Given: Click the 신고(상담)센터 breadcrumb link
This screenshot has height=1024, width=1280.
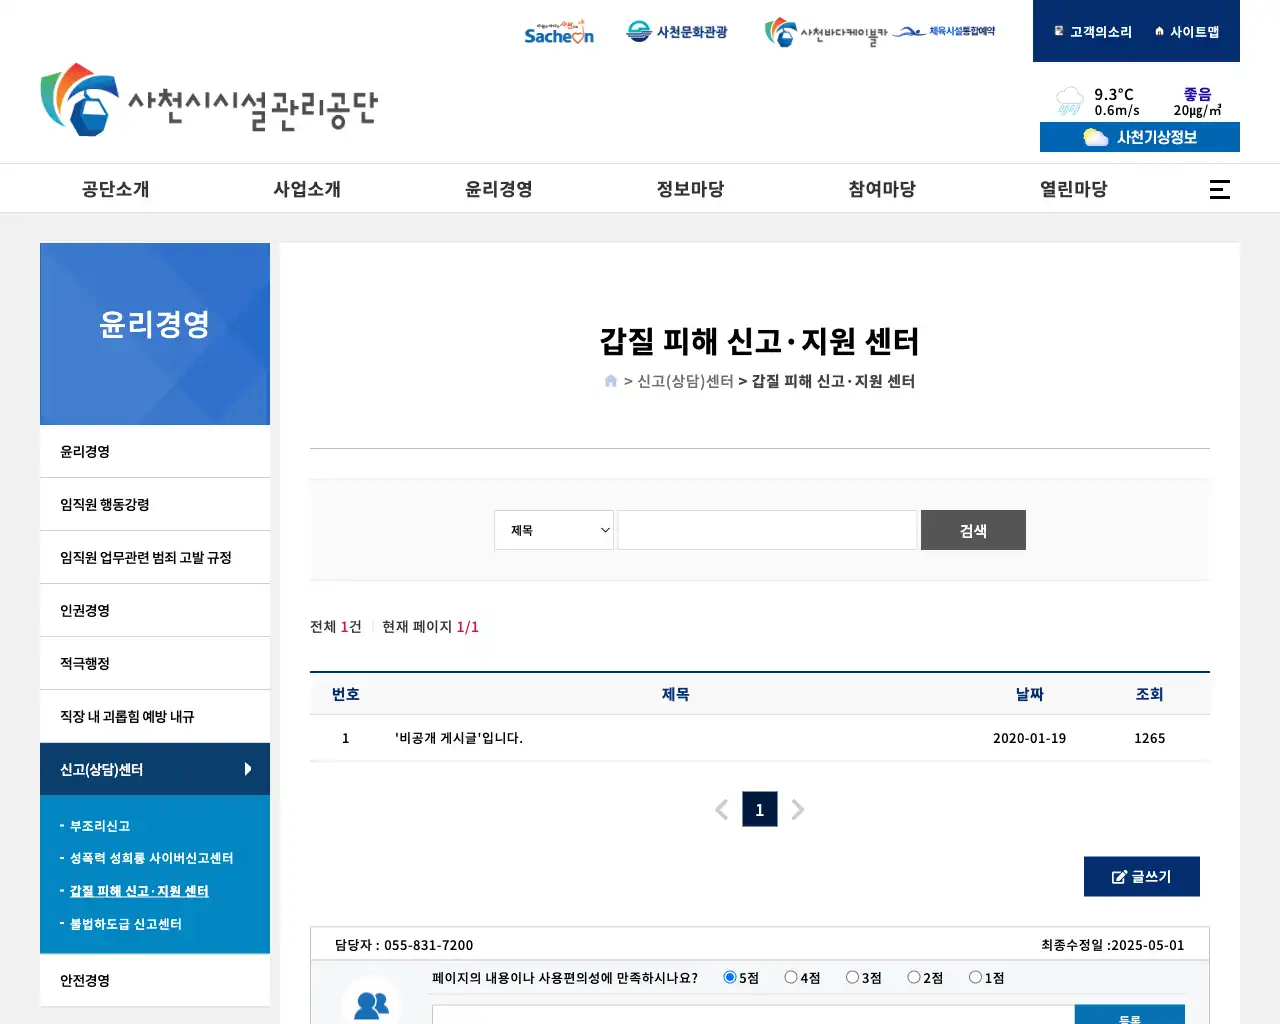Looking at the screenshot, I should click(686, 381).
